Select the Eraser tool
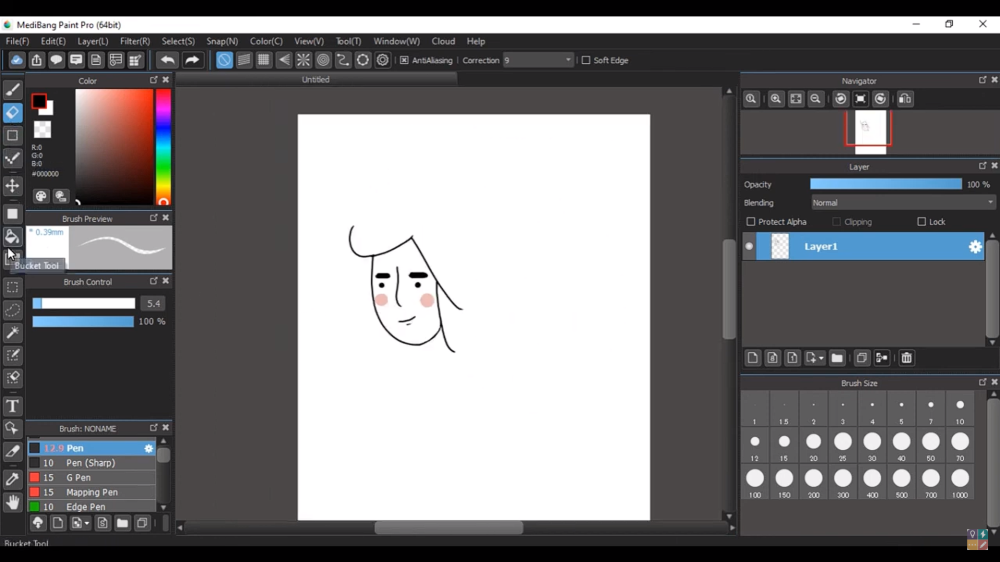1000x562 pixels. coord(13,113)
